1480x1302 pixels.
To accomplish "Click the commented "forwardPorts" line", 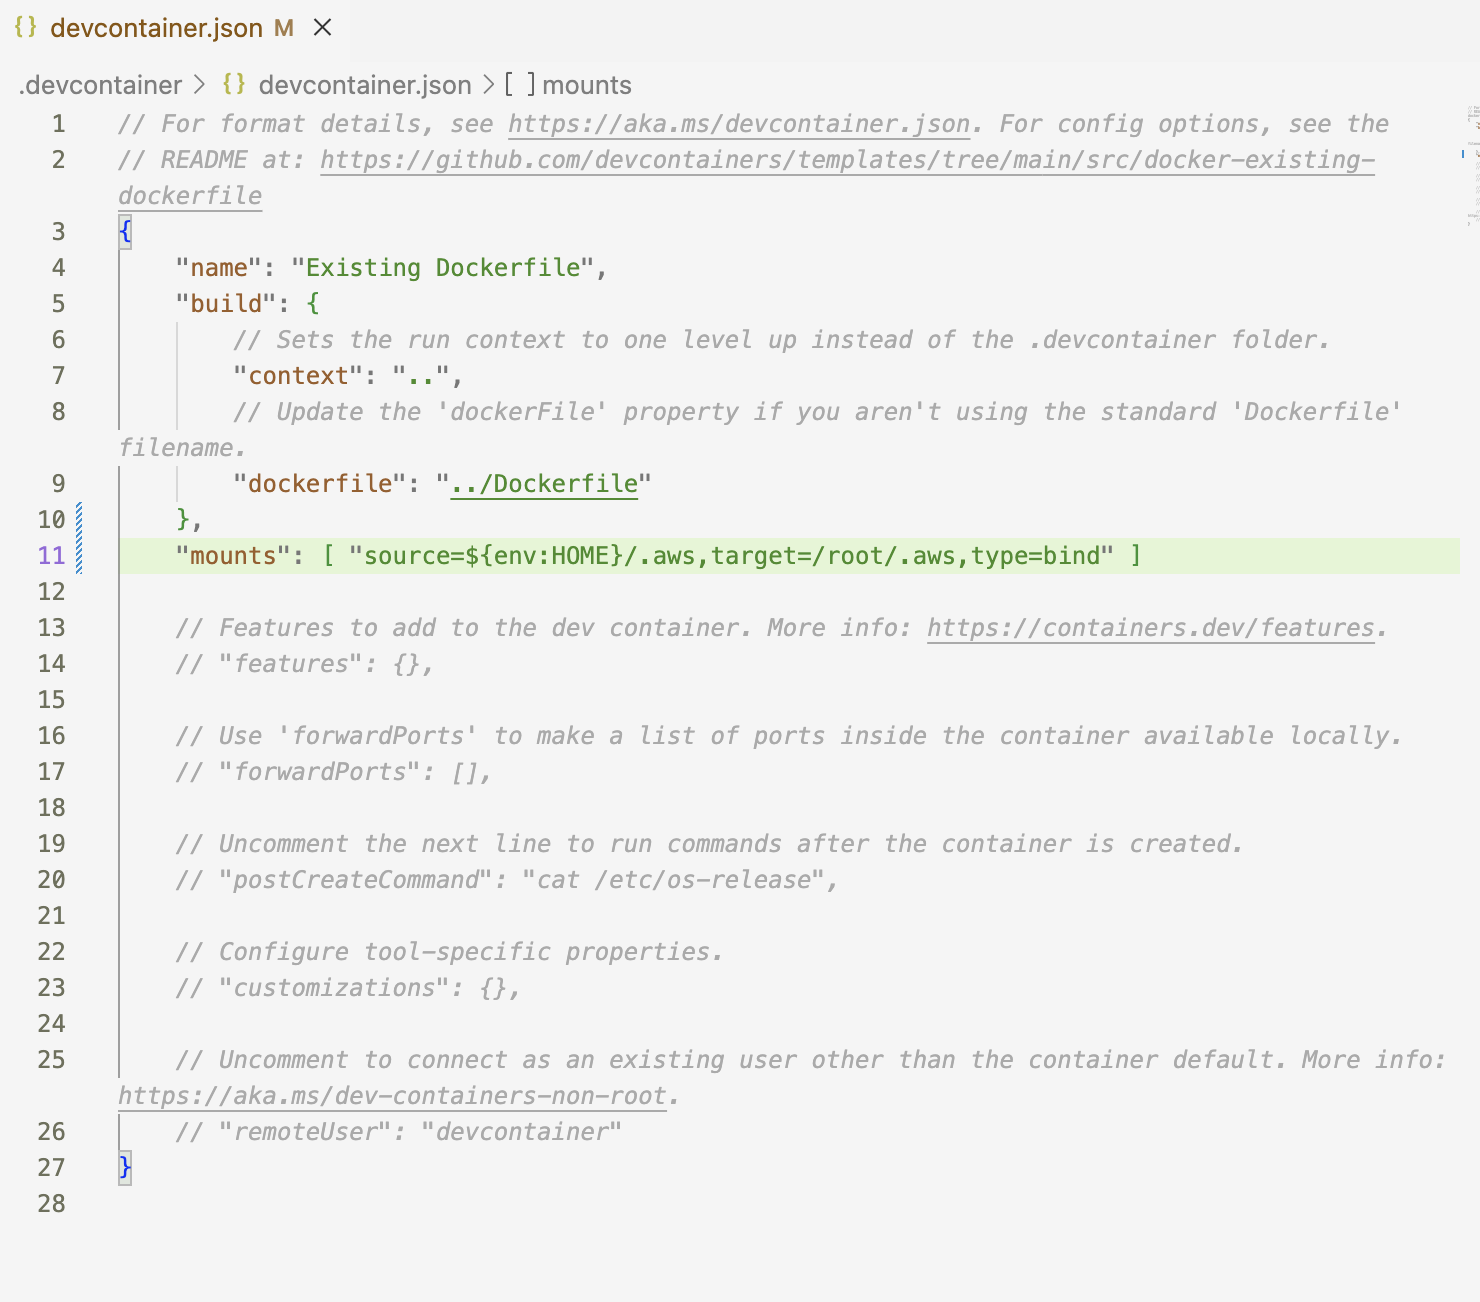I will (334, 772).
